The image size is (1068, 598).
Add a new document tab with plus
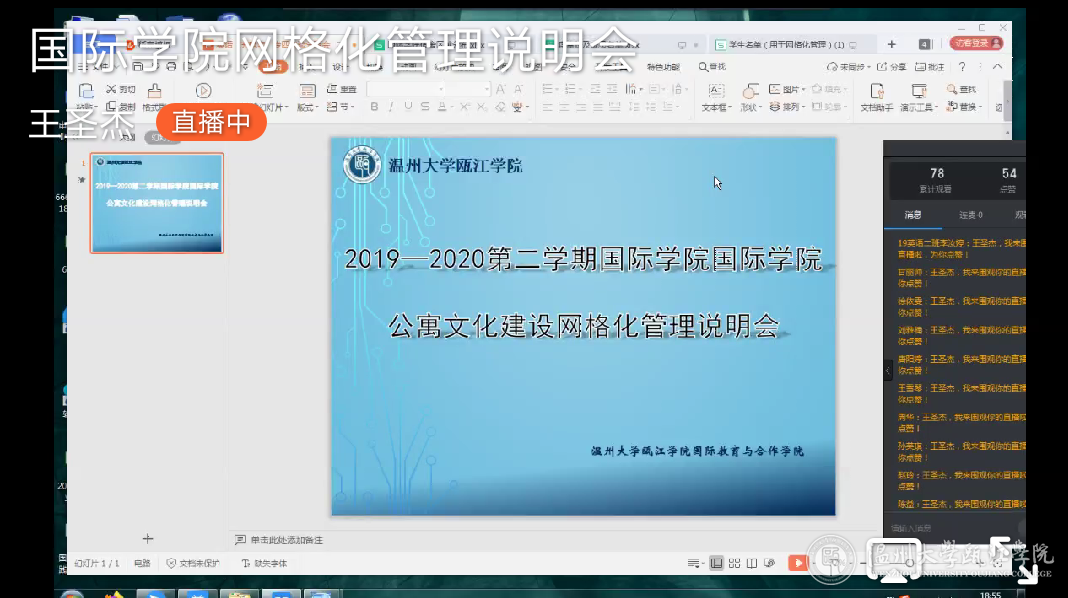[x=892, y=44]
